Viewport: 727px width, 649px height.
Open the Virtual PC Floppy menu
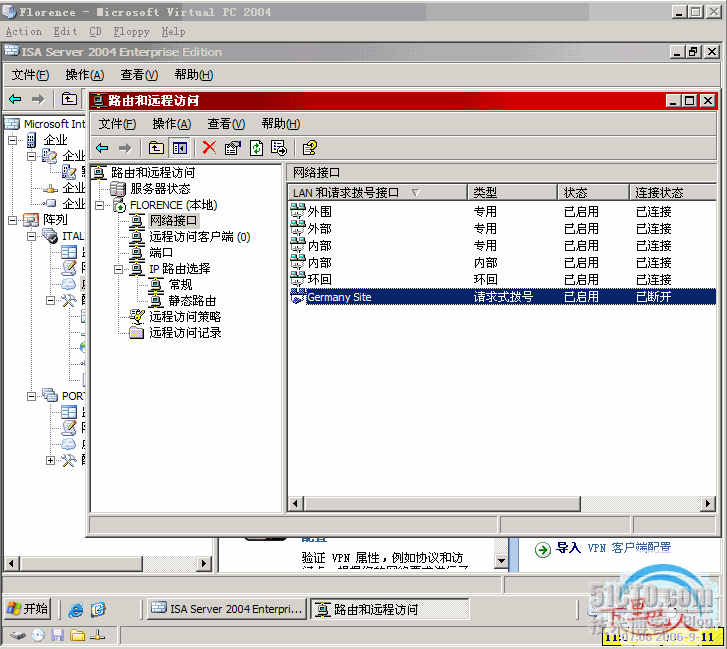click(x=132, y=32)
